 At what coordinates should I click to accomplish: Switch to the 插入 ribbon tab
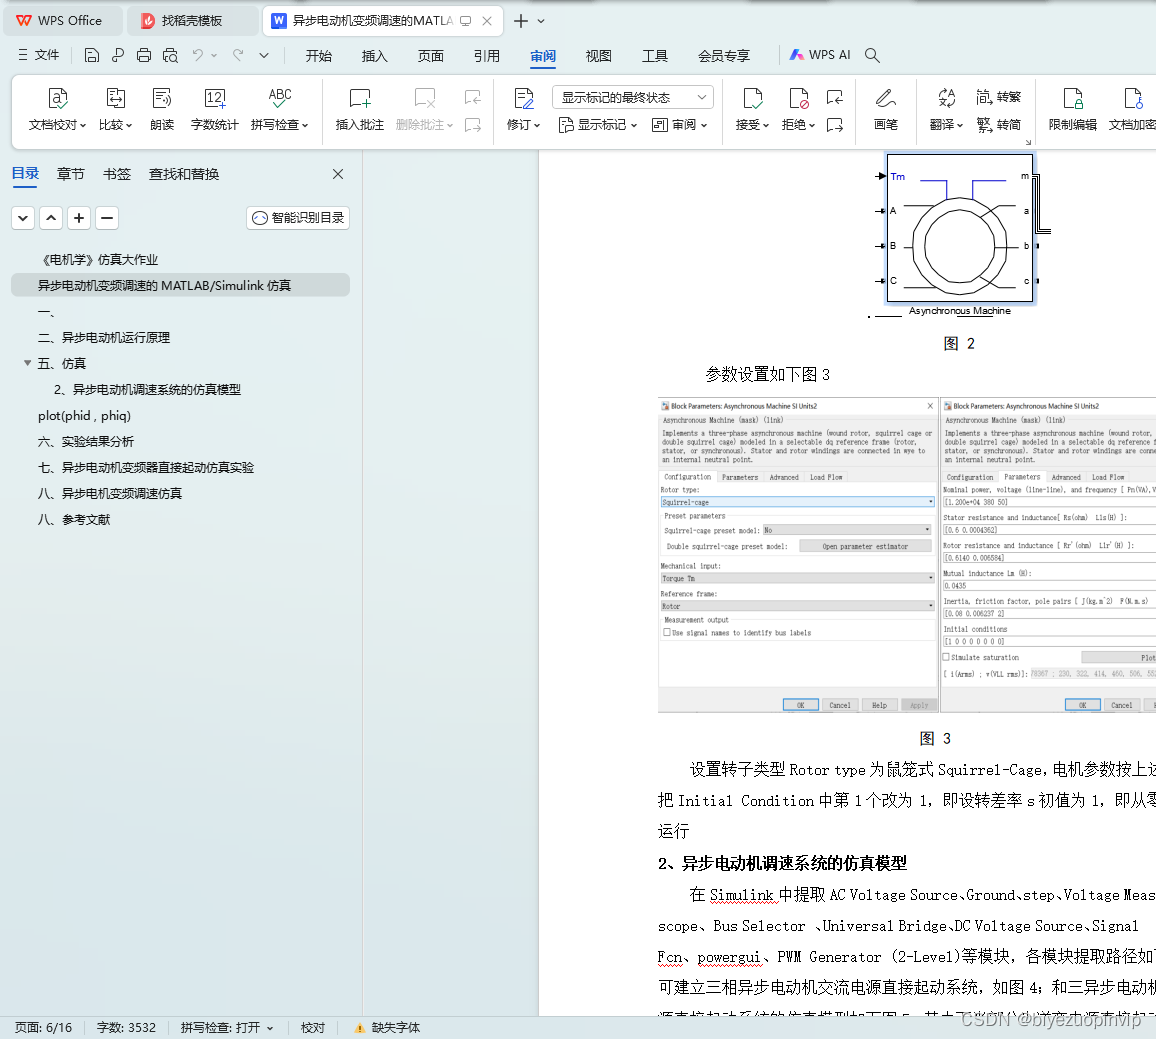(375, 56)
